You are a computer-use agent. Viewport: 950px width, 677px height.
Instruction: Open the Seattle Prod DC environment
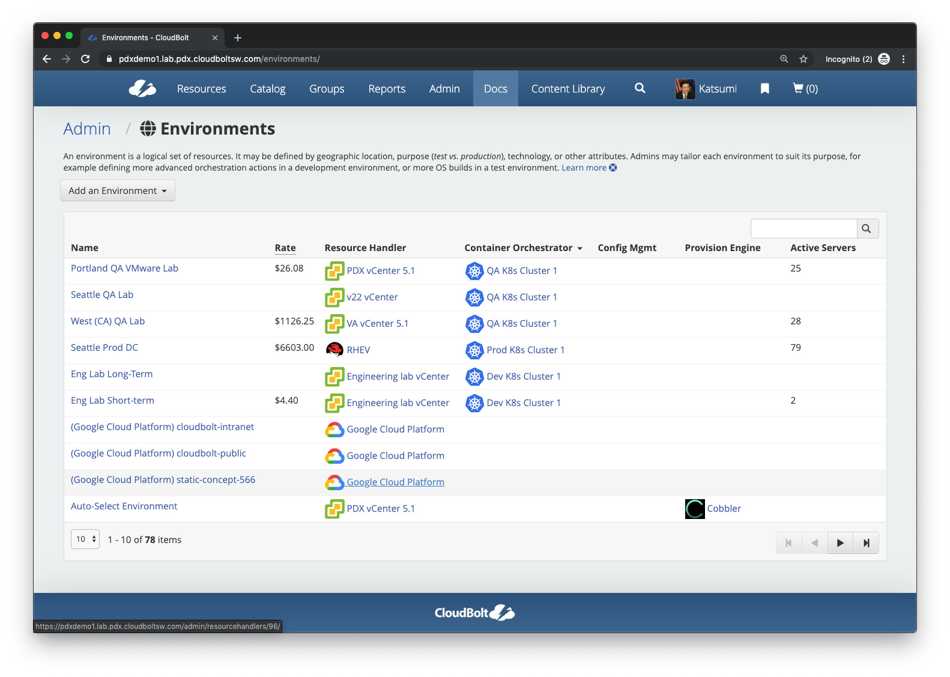point(104,348)
